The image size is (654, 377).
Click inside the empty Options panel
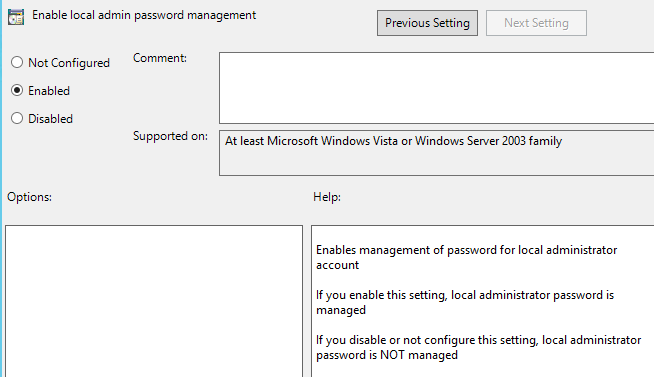click(x=154, y=301)
